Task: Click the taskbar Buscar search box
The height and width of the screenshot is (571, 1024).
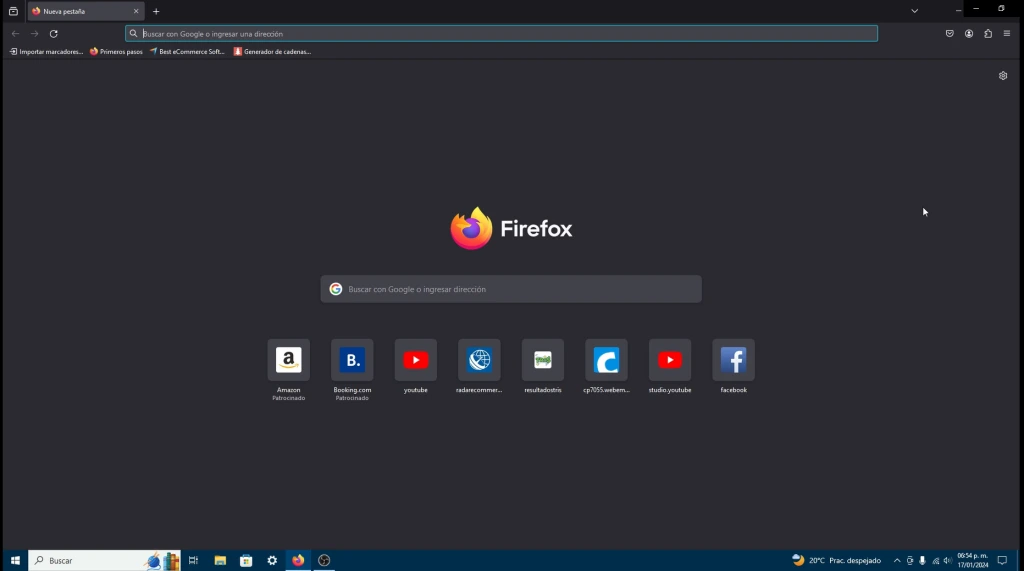Action: [104, 561]
